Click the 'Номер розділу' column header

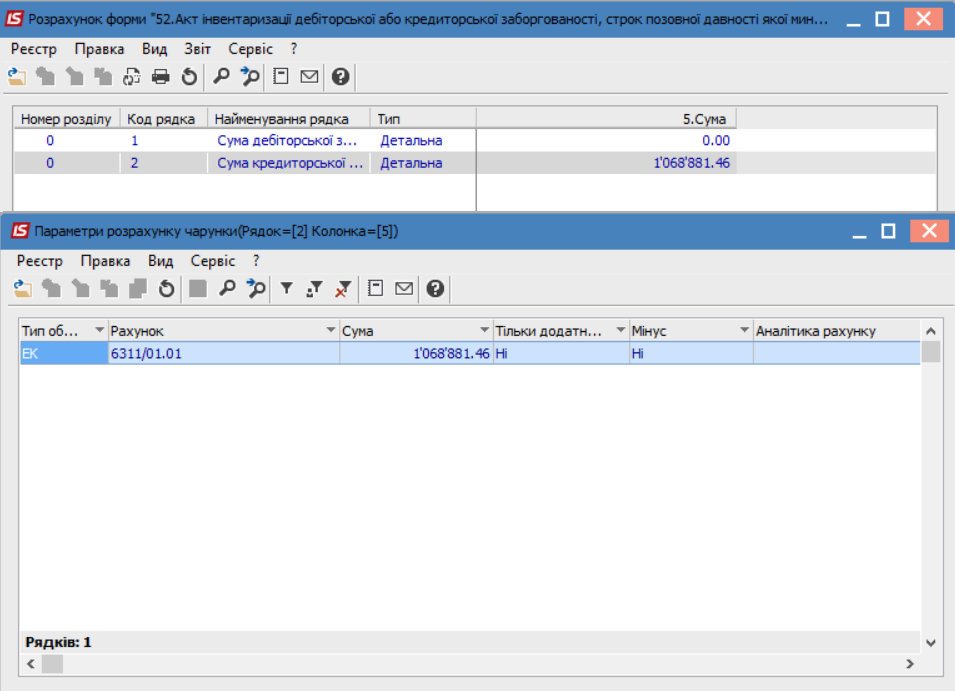click(66, 119)
